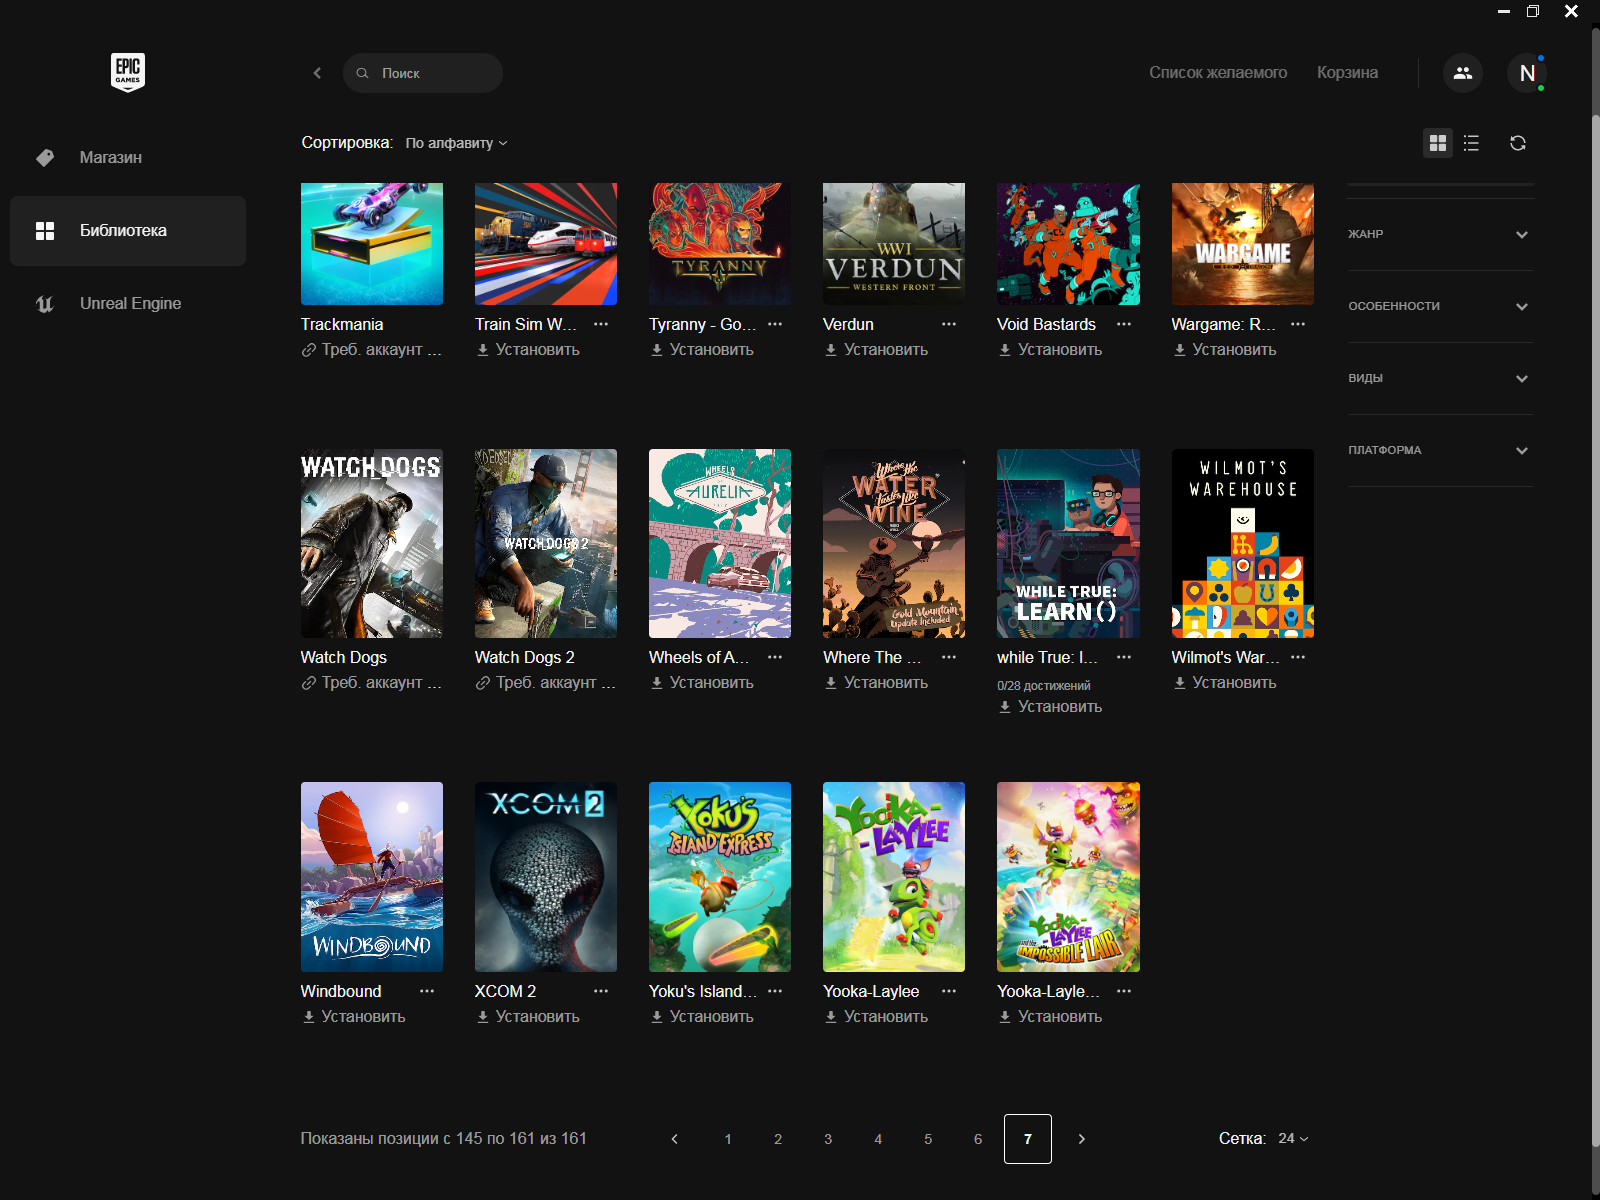Open three-dot menu for while True: learn
The height and width of the screenshot is (1200, 1600).
[1124, 657]
